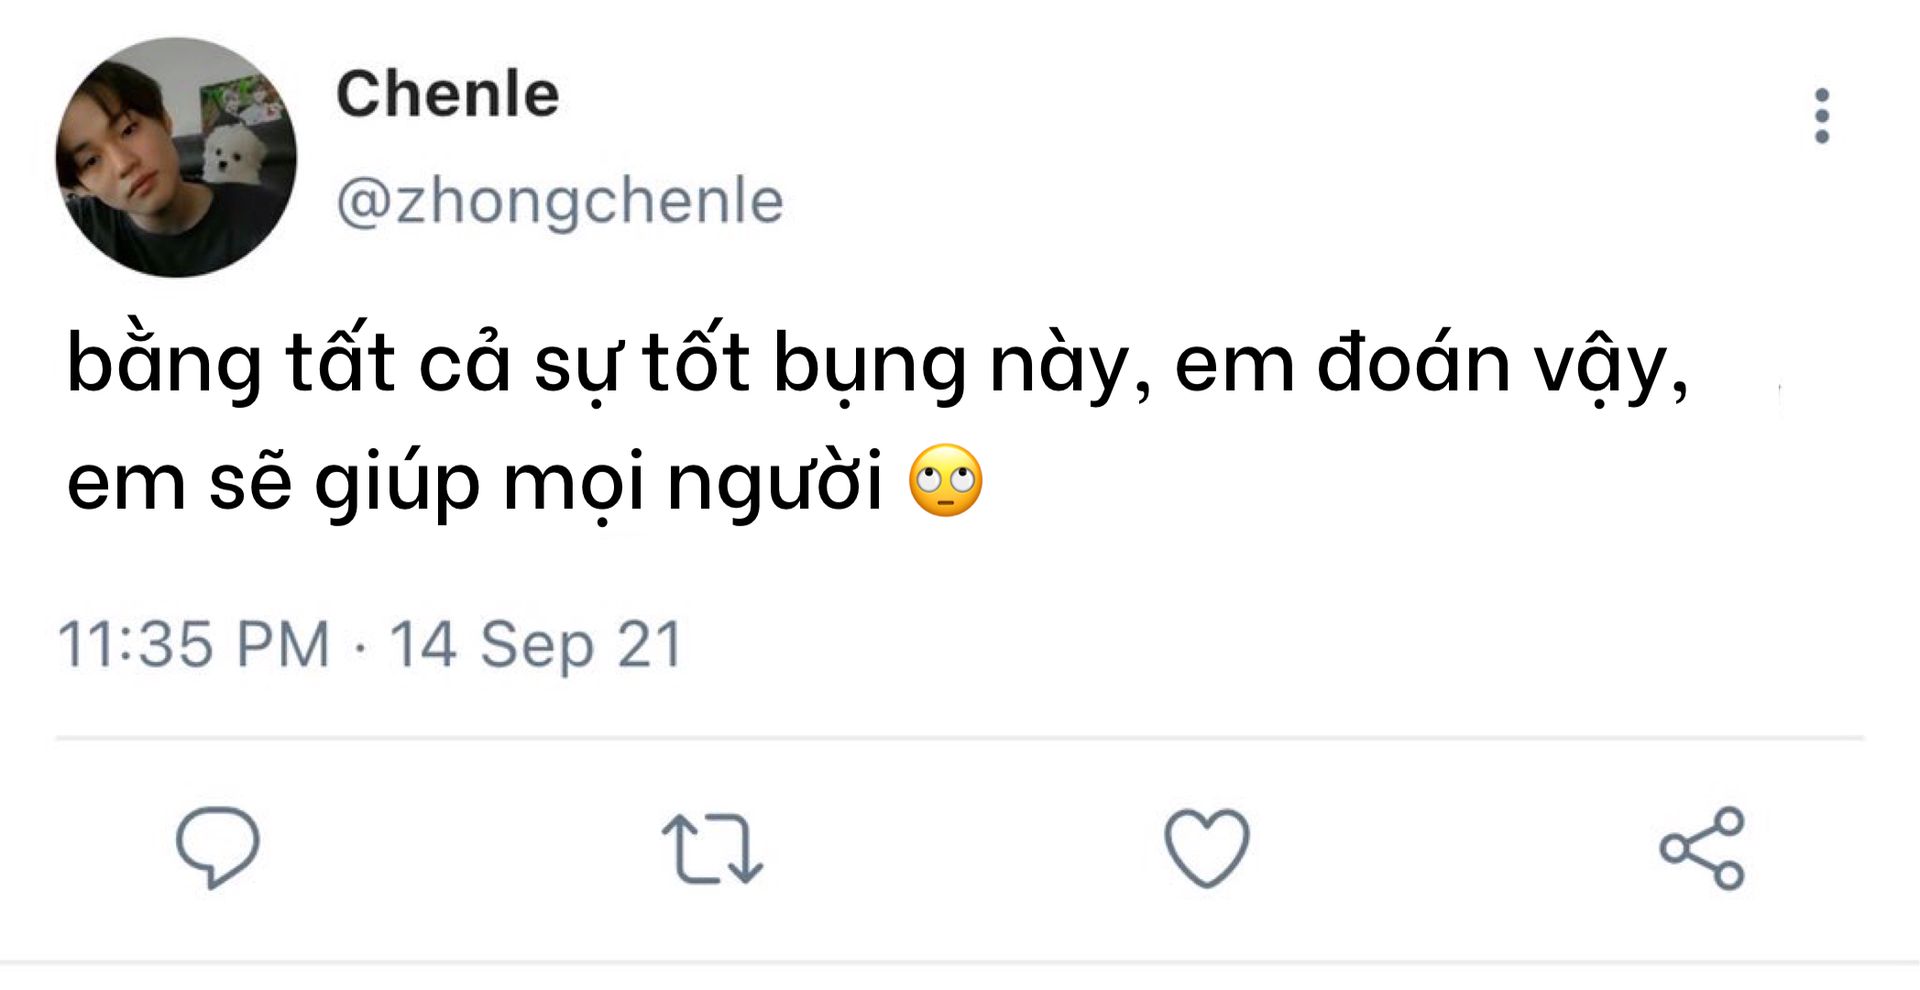This screenshot has width=1920, height=990.
Task: Click the horizontal divider above action icons
Action: point(960,738)
